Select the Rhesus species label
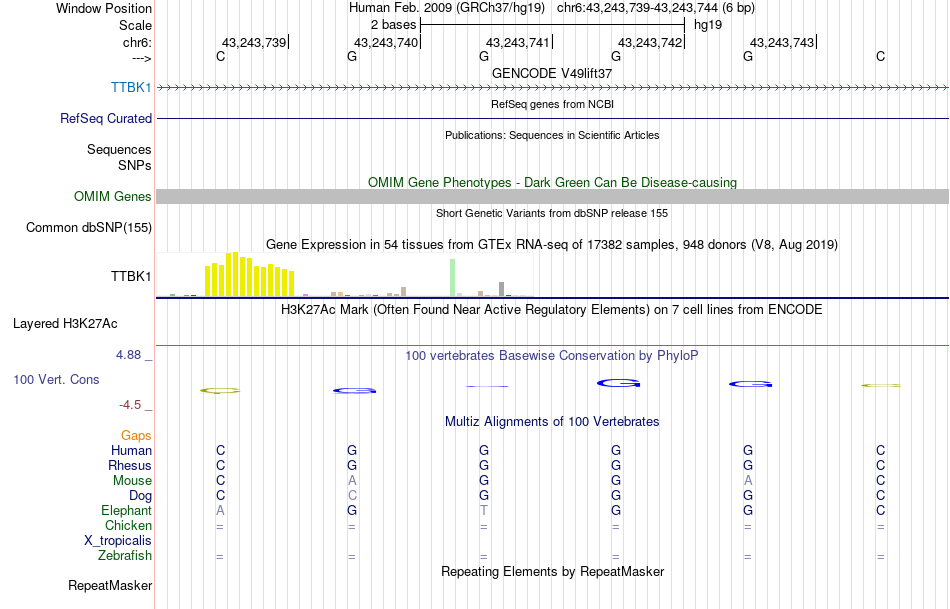Viewport: 950px width, 609px height. 130,465
